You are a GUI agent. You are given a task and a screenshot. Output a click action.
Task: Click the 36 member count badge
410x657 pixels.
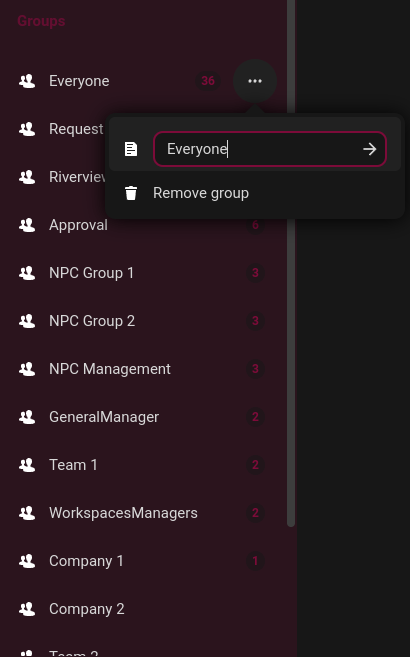coord(208,81)
